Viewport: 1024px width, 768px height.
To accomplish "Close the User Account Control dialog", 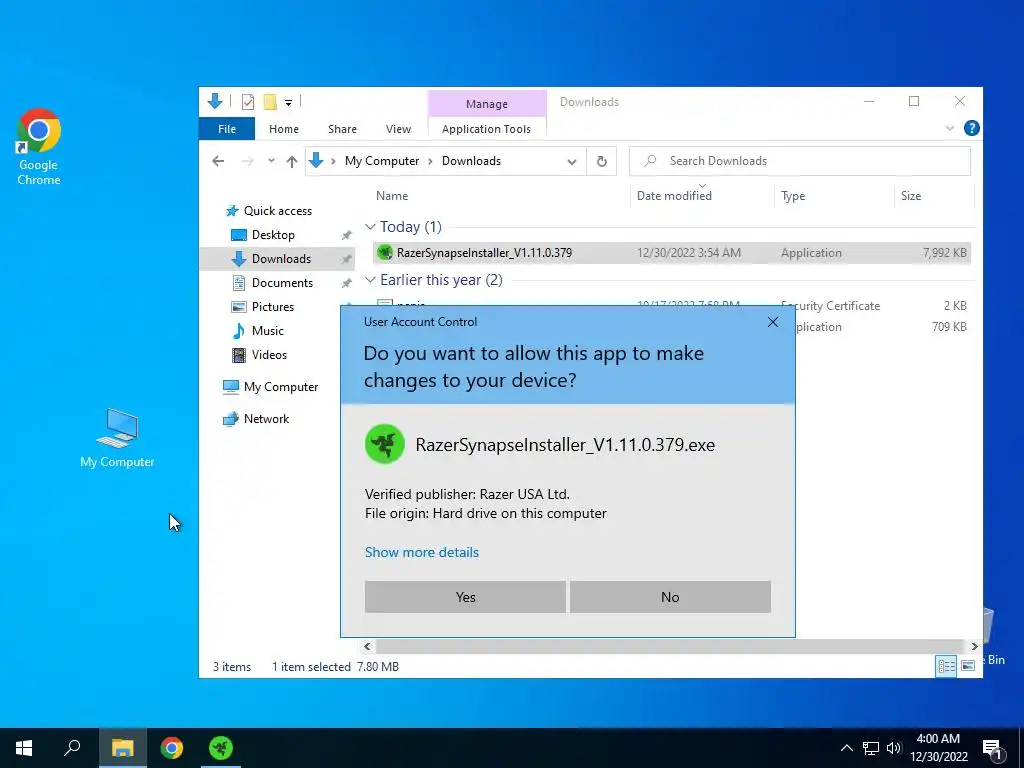I will (x=773, y=322).
